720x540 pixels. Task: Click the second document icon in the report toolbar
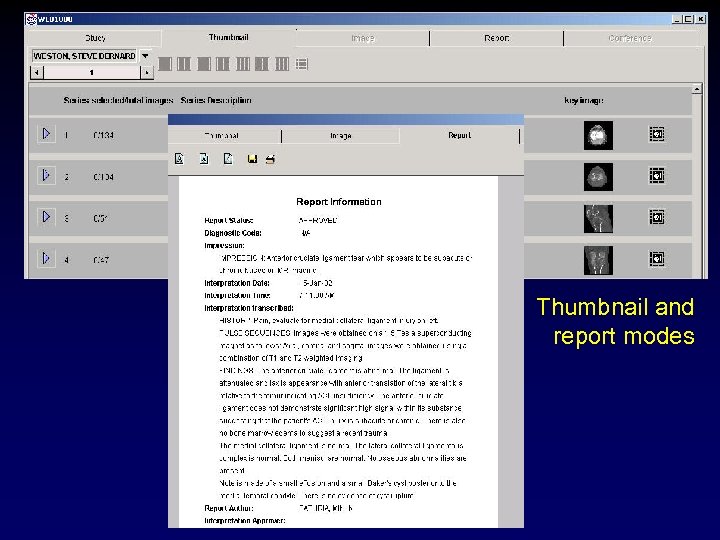(x=204, y=159)
